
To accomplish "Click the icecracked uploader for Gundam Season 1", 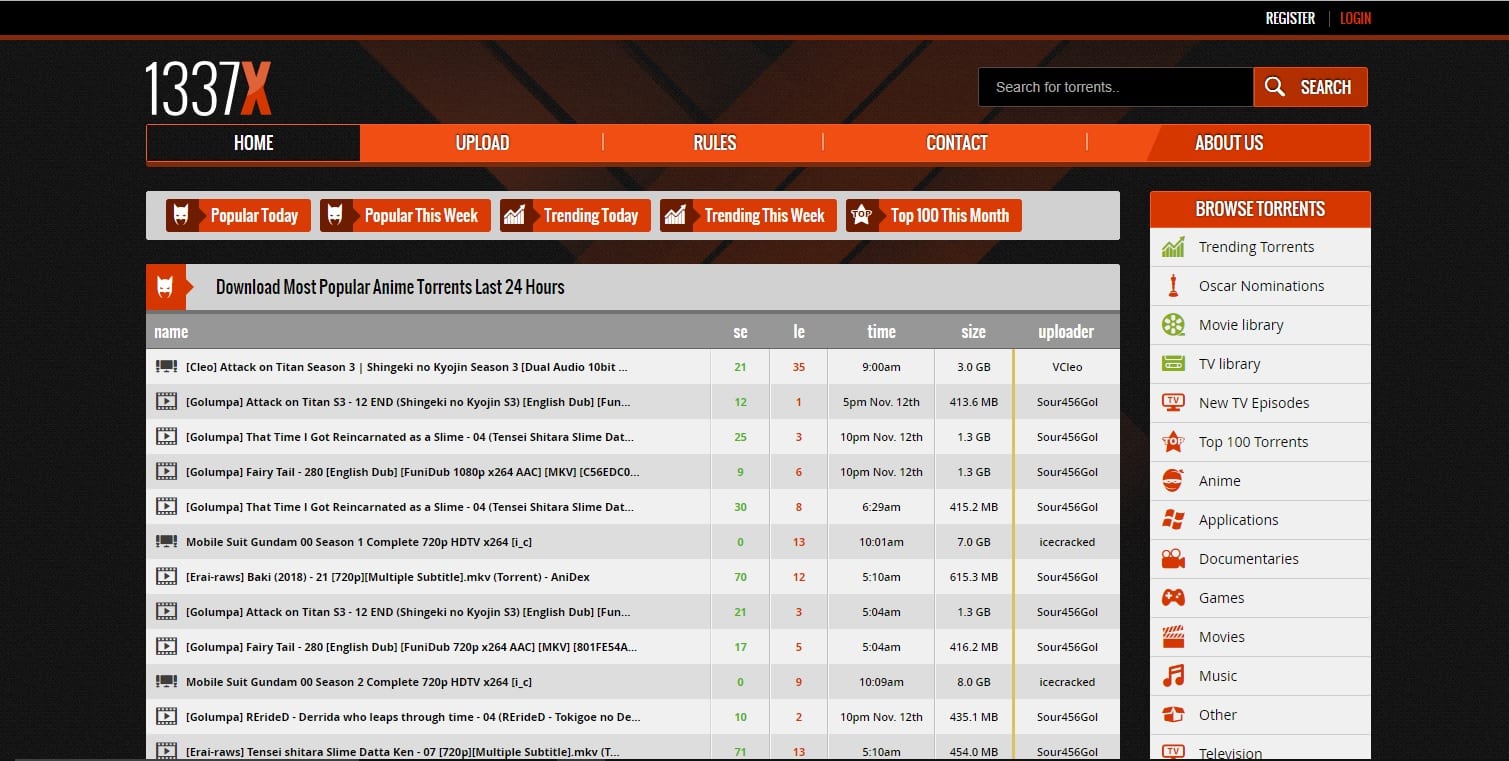I will click(x=1067, y=542).
